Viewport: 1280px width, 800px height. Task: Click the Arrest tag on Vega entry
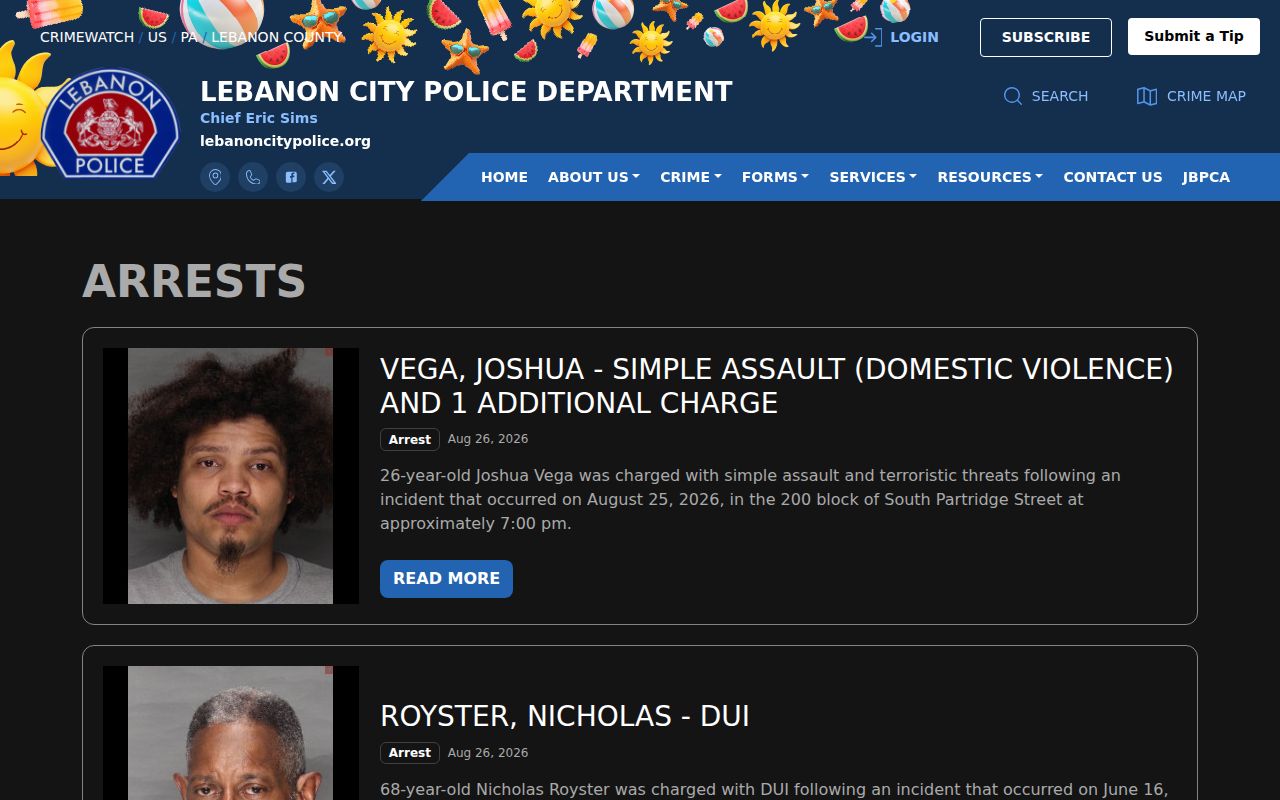click(x=410, y=440)
